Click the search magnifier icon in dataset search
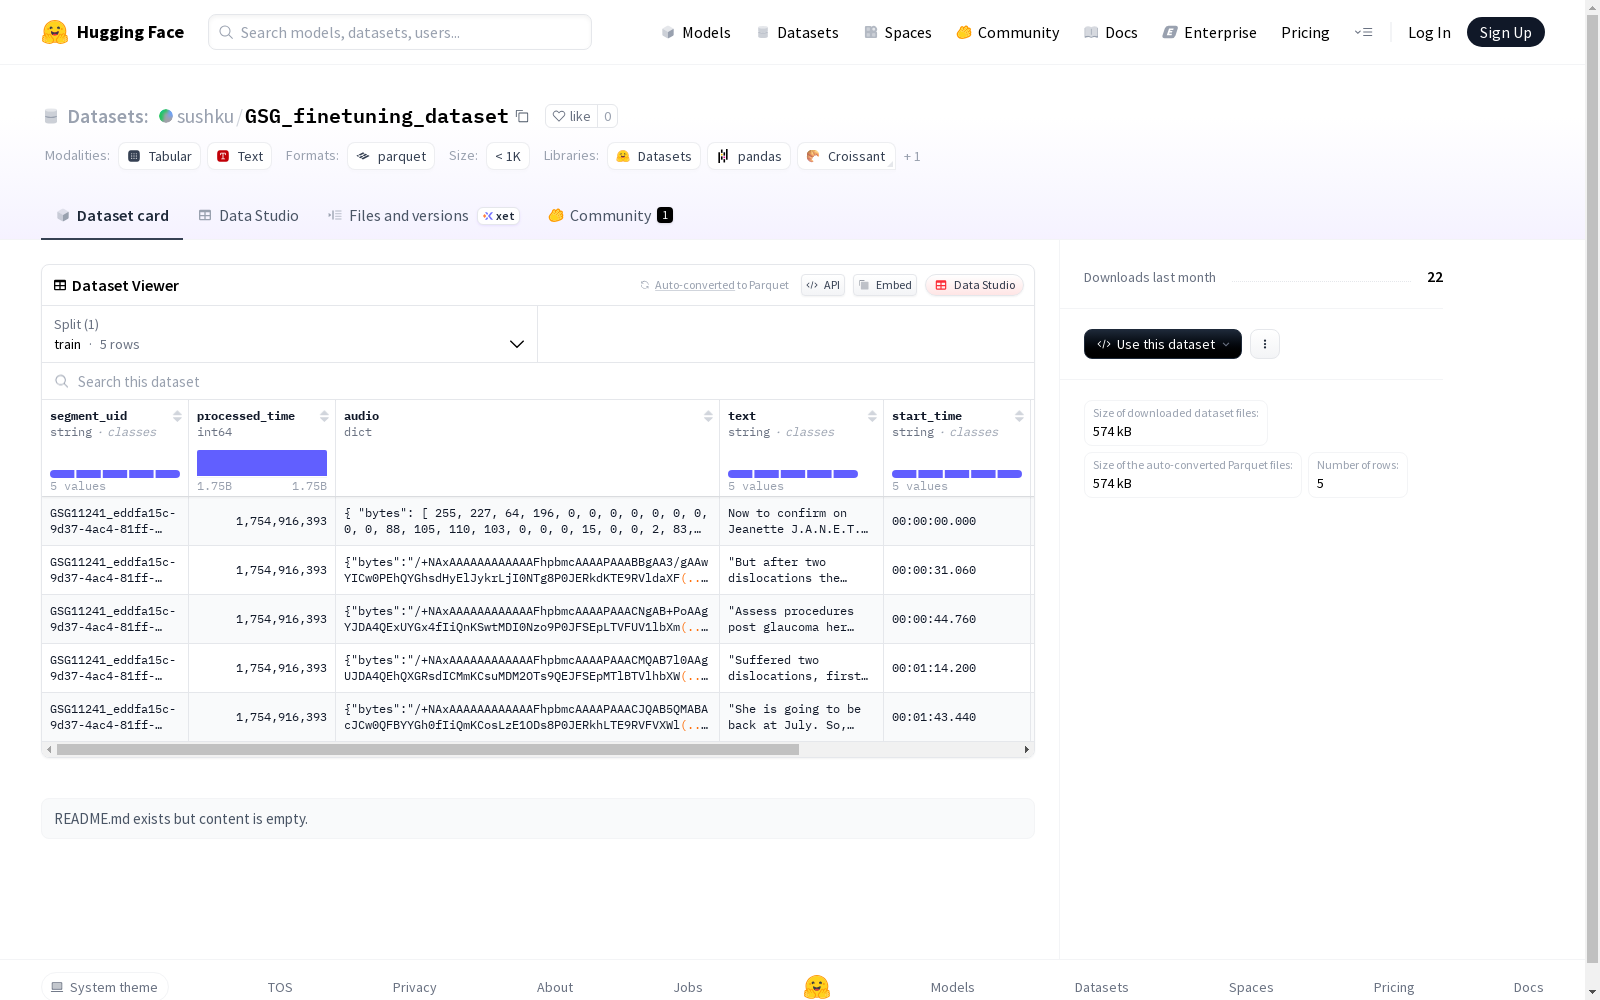1600x1000 pixels. (62, 381)
